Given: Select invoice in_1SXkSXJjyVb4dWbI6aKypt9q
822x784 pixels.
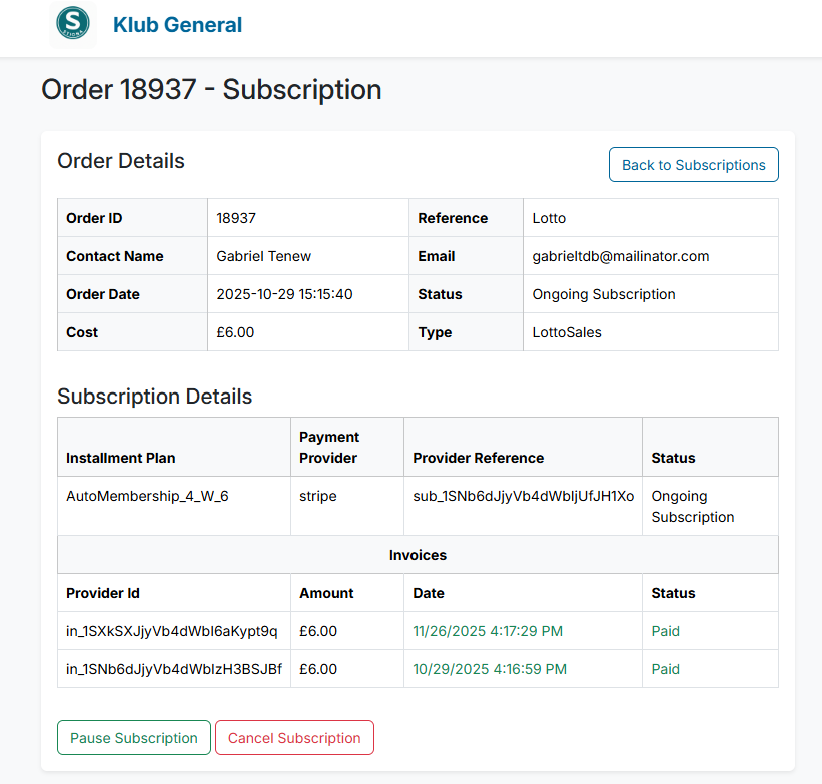Looking at the screenshot, I should pos(170,631).
